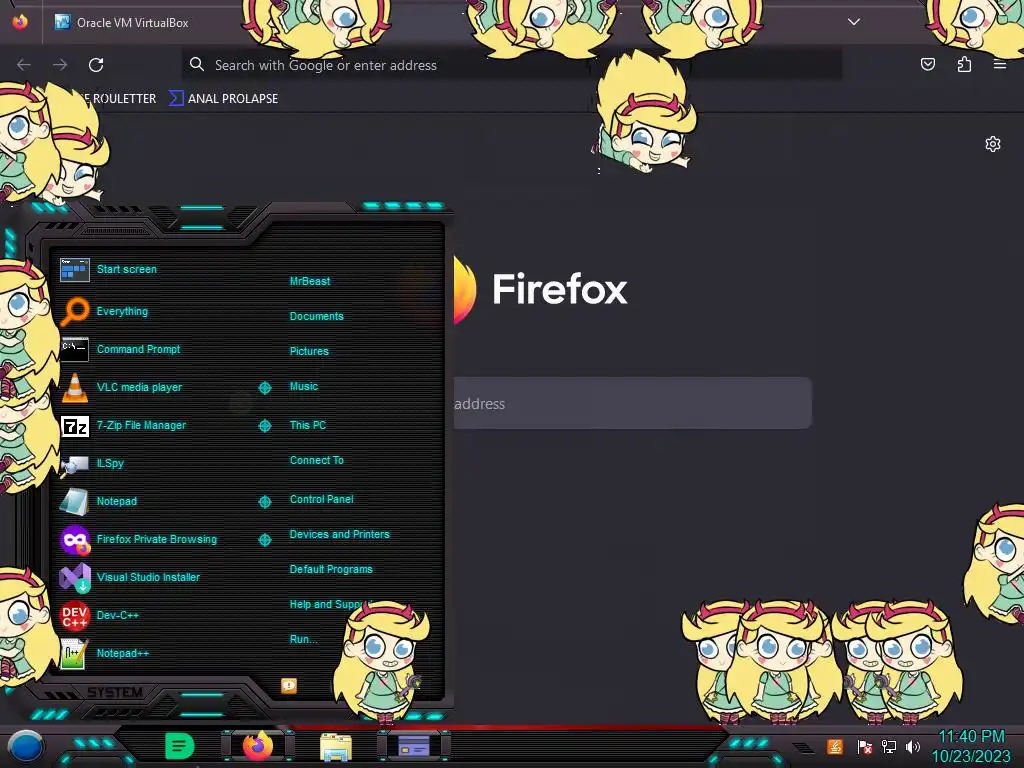This screenshot has height=768, width=1024.
Task: Open Devices and Printers entry
Action: click(x=340, y=534)
